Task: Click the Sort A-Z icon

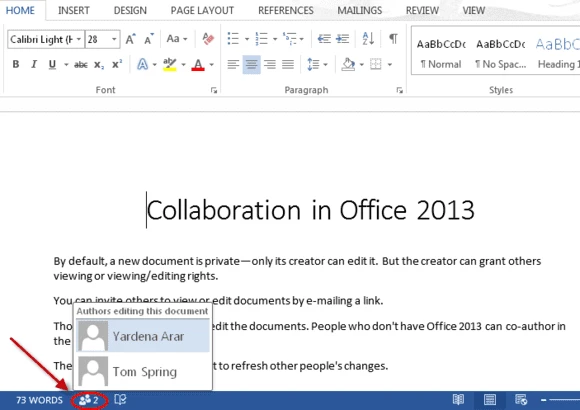Action: pos(368,38)
